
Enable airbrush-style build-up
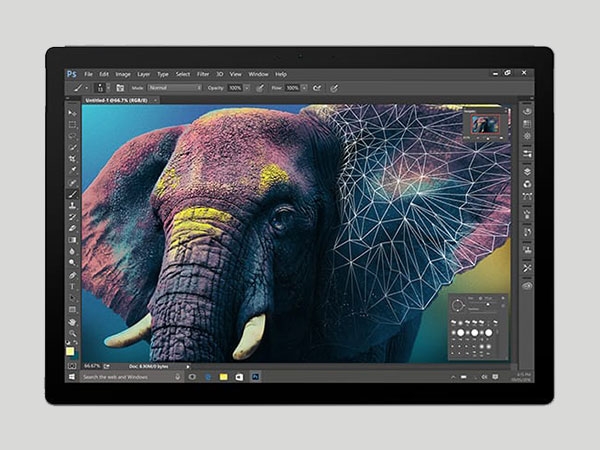click(x=317, y=88)
